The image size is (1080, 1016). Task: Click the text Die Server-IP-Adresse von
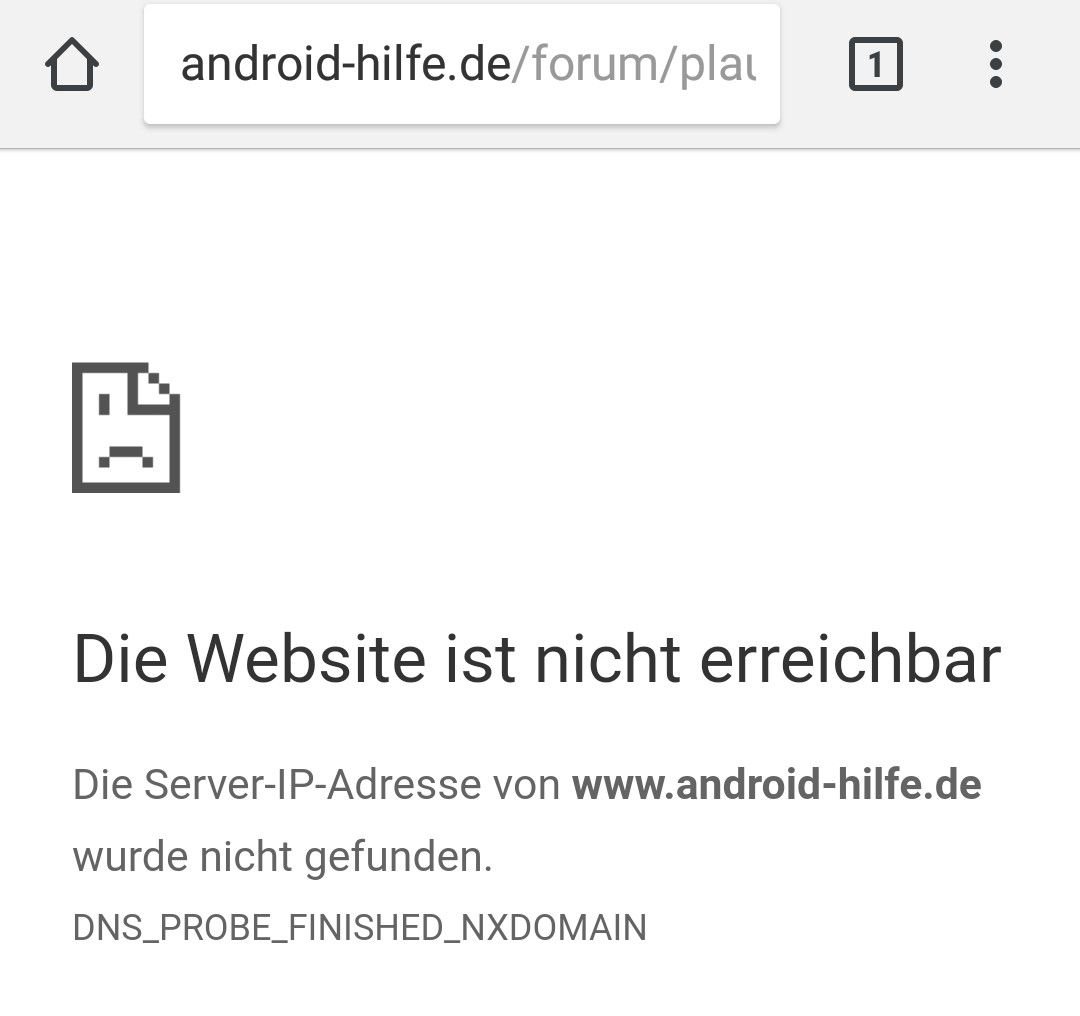tap(316, 785)
